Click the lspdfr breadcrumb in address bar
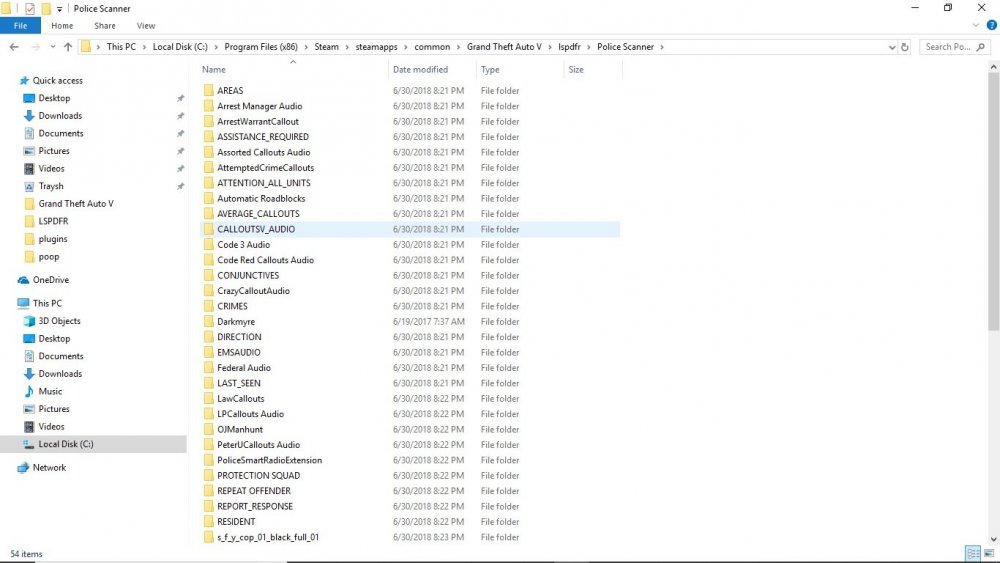This screenshot has width=1000, height=563. click(x=569, y=47)
